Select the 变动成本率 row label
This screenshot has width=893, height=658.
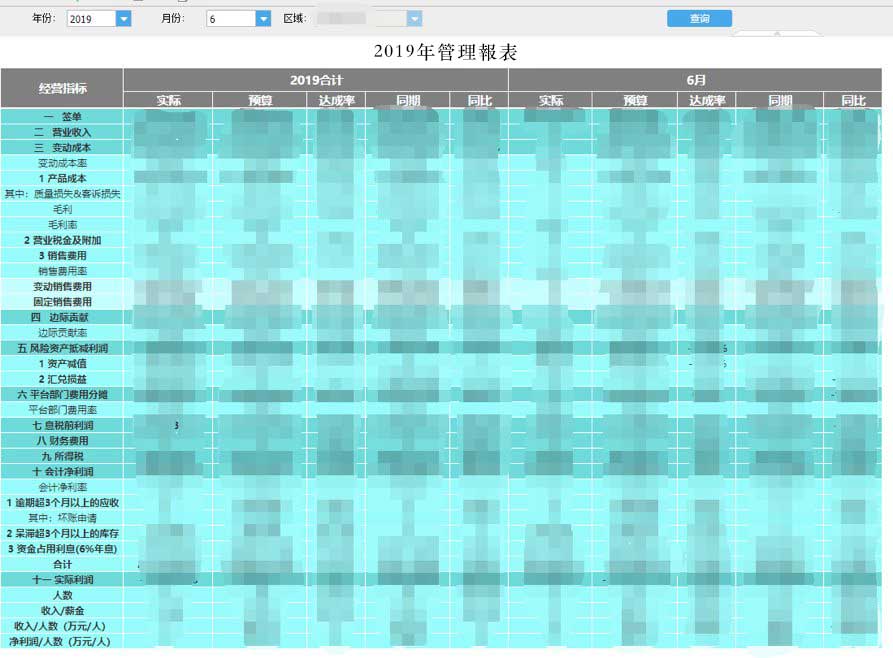tap(62, 163)
